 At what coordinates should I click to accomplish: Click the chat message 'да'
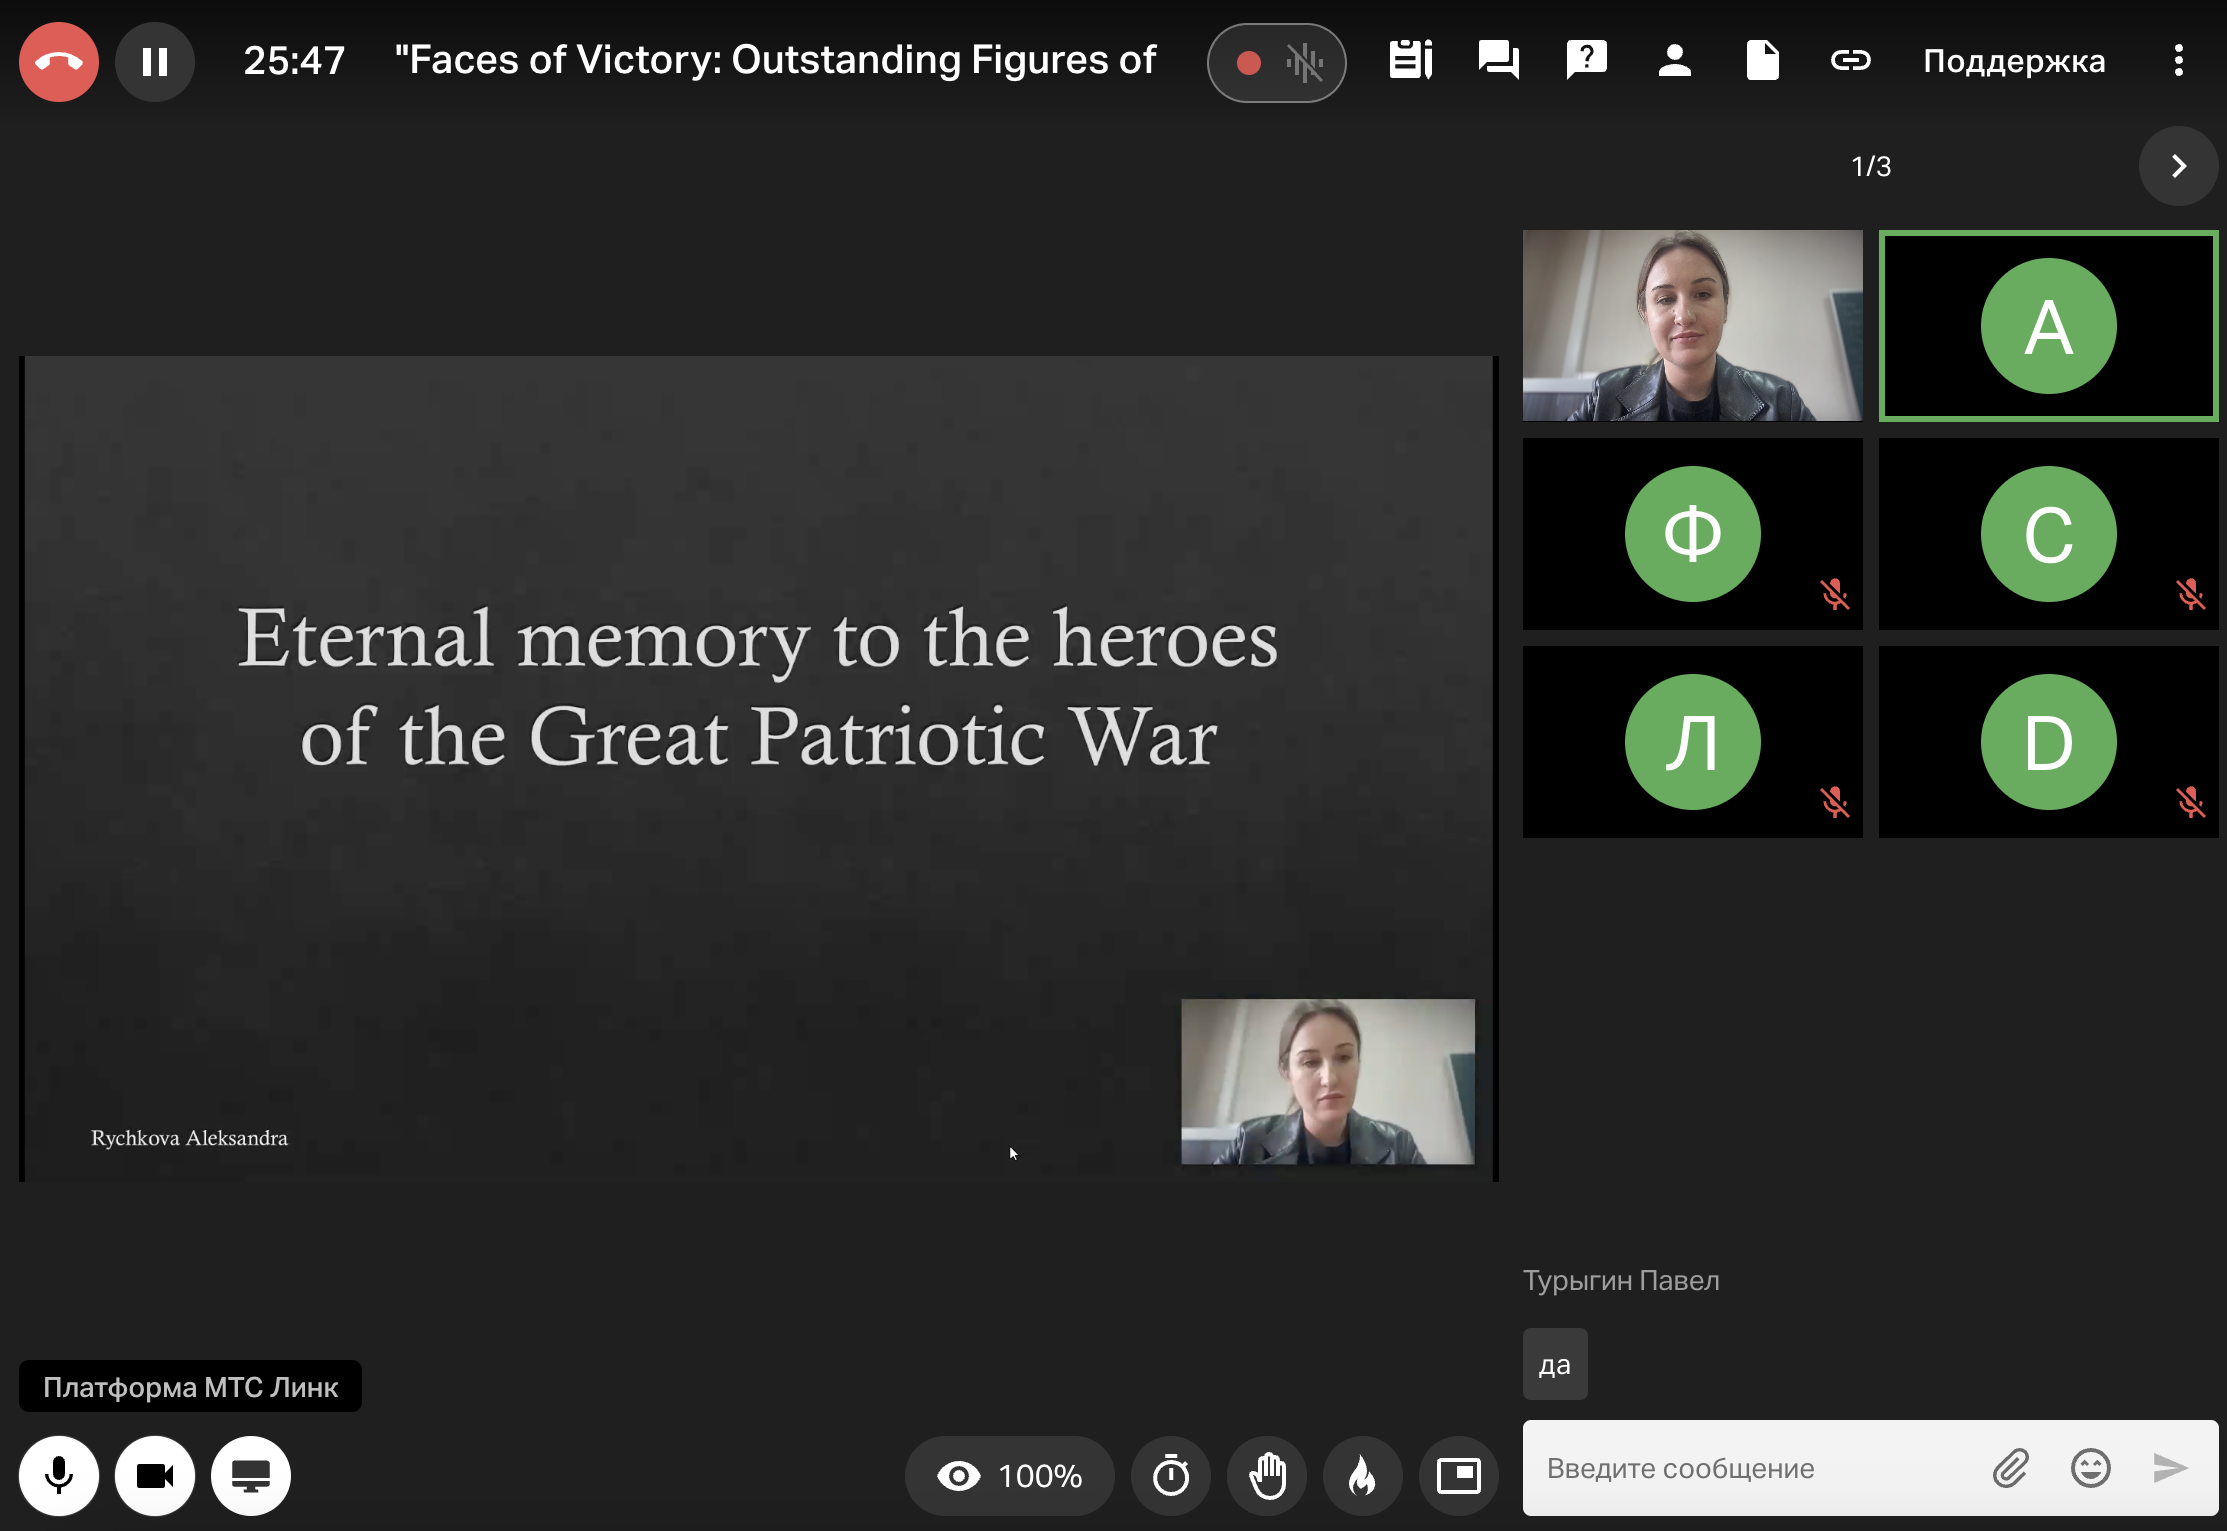[x=1555, y=1364]
